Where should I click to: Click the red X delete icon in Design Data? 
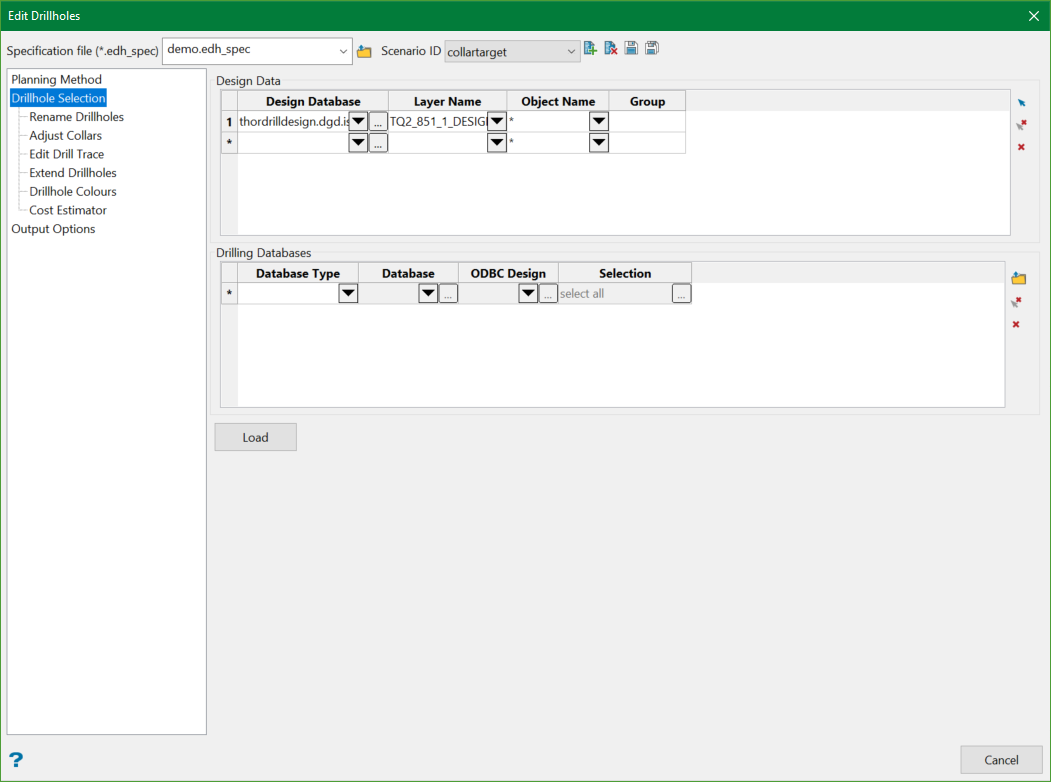1021,147
